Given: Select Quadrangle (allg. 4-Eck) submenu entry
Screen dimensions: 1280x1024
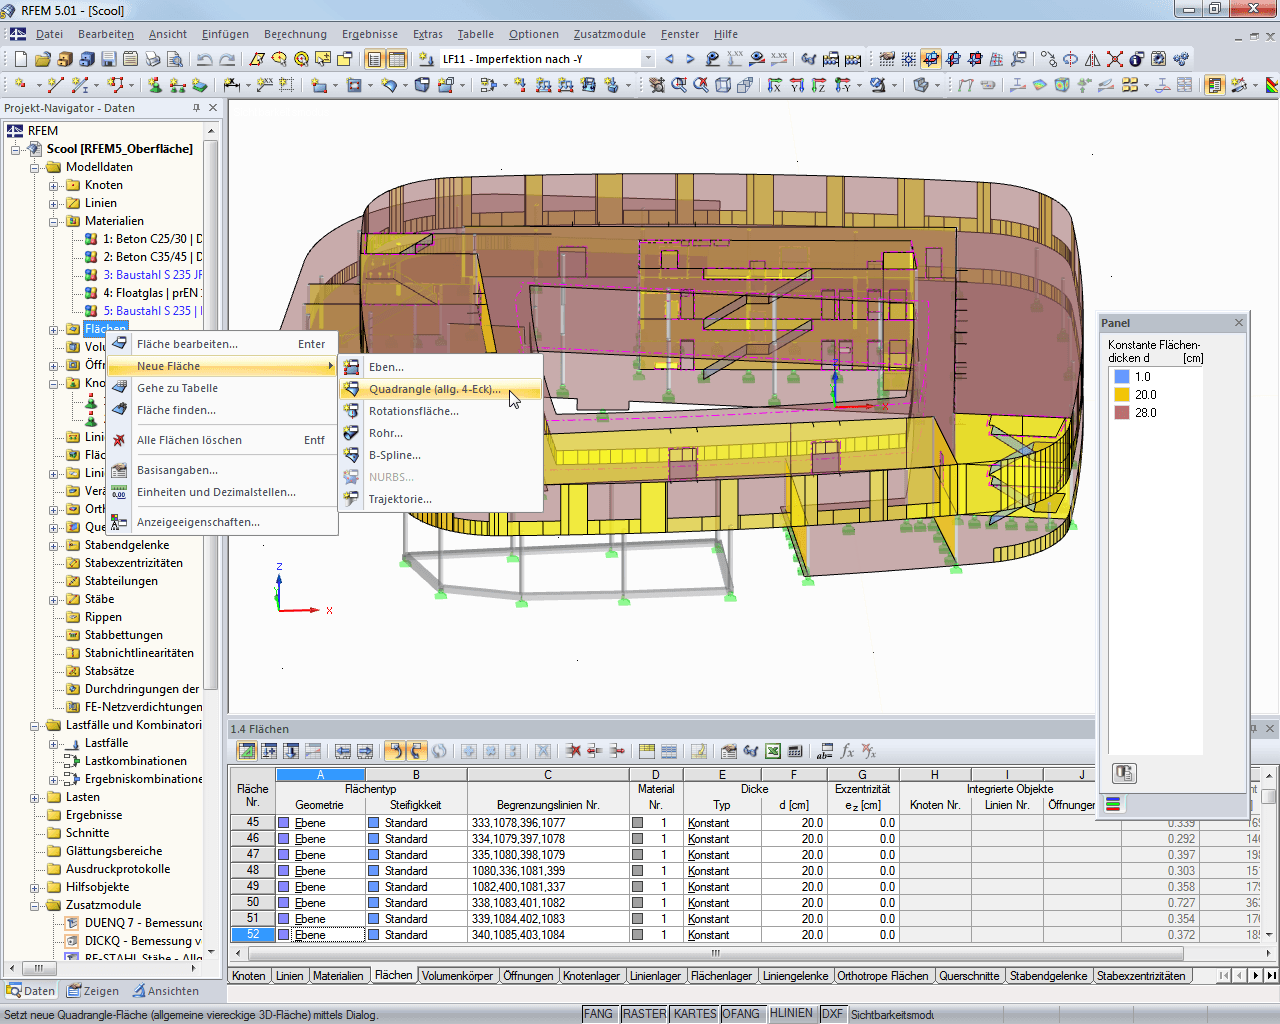Looking at the screenshot, I should [x=434, y=390].
